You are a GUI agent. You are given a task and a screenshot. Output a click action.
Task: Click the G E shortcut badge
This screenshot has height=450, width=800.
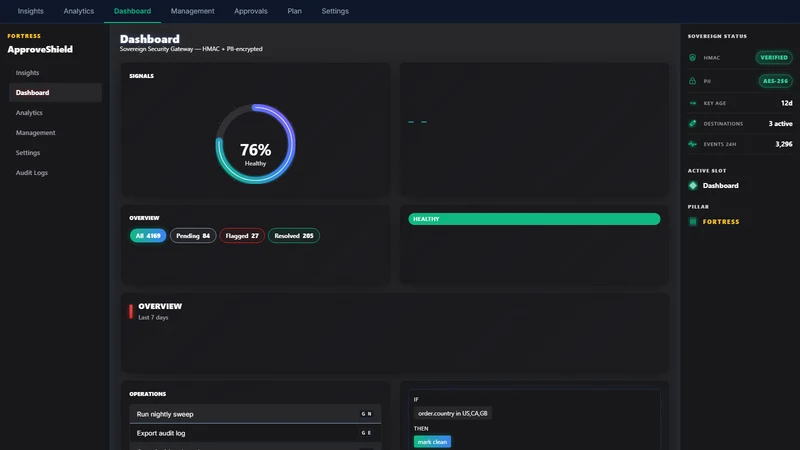[x=366, y=433]
